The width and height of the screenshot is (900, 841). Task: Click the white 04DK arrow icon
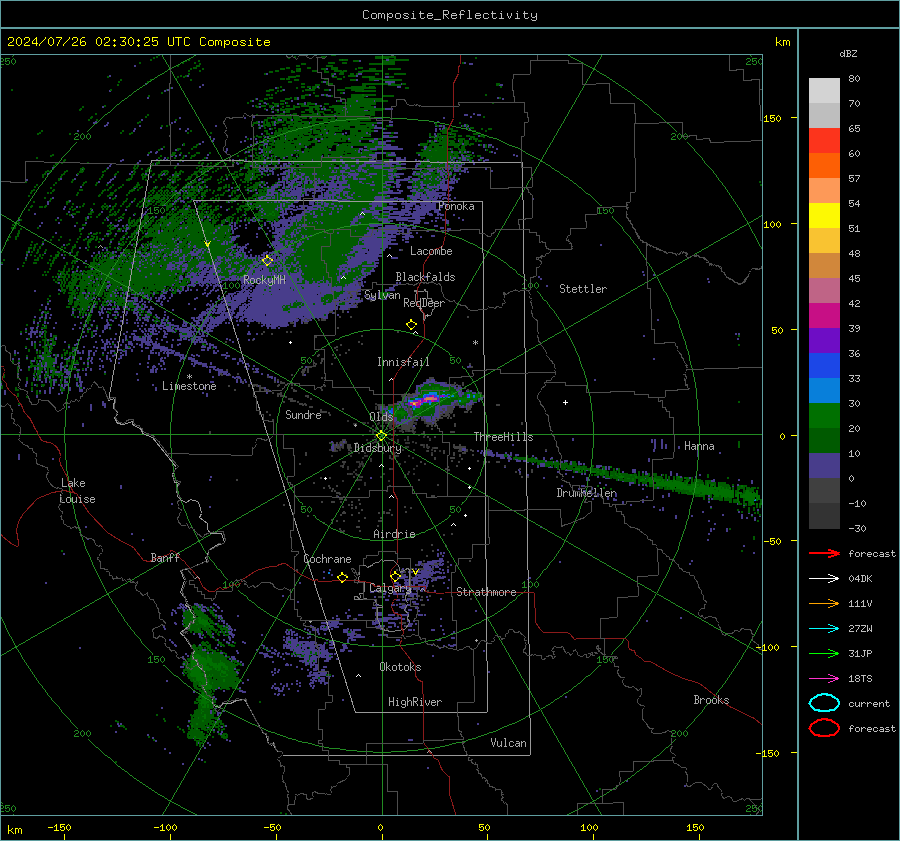[x=824, y=579]
